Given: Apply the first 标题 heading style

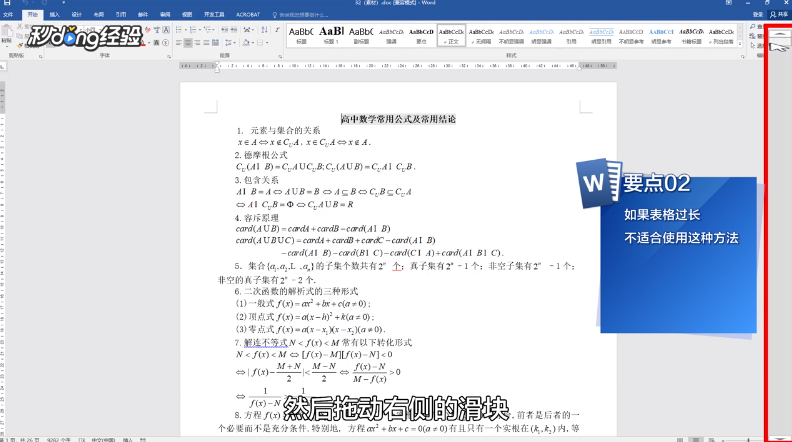Looking at the screenshot, I should point(301,35).
